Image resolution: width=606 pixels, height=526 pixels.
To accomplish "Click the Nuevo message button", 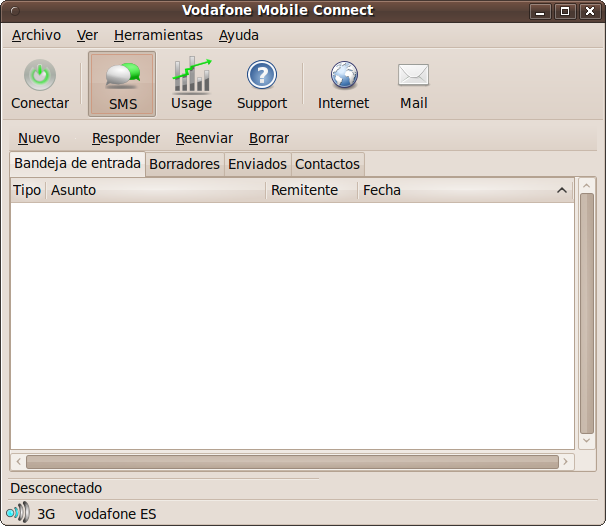I will click(x=39, y=138).
